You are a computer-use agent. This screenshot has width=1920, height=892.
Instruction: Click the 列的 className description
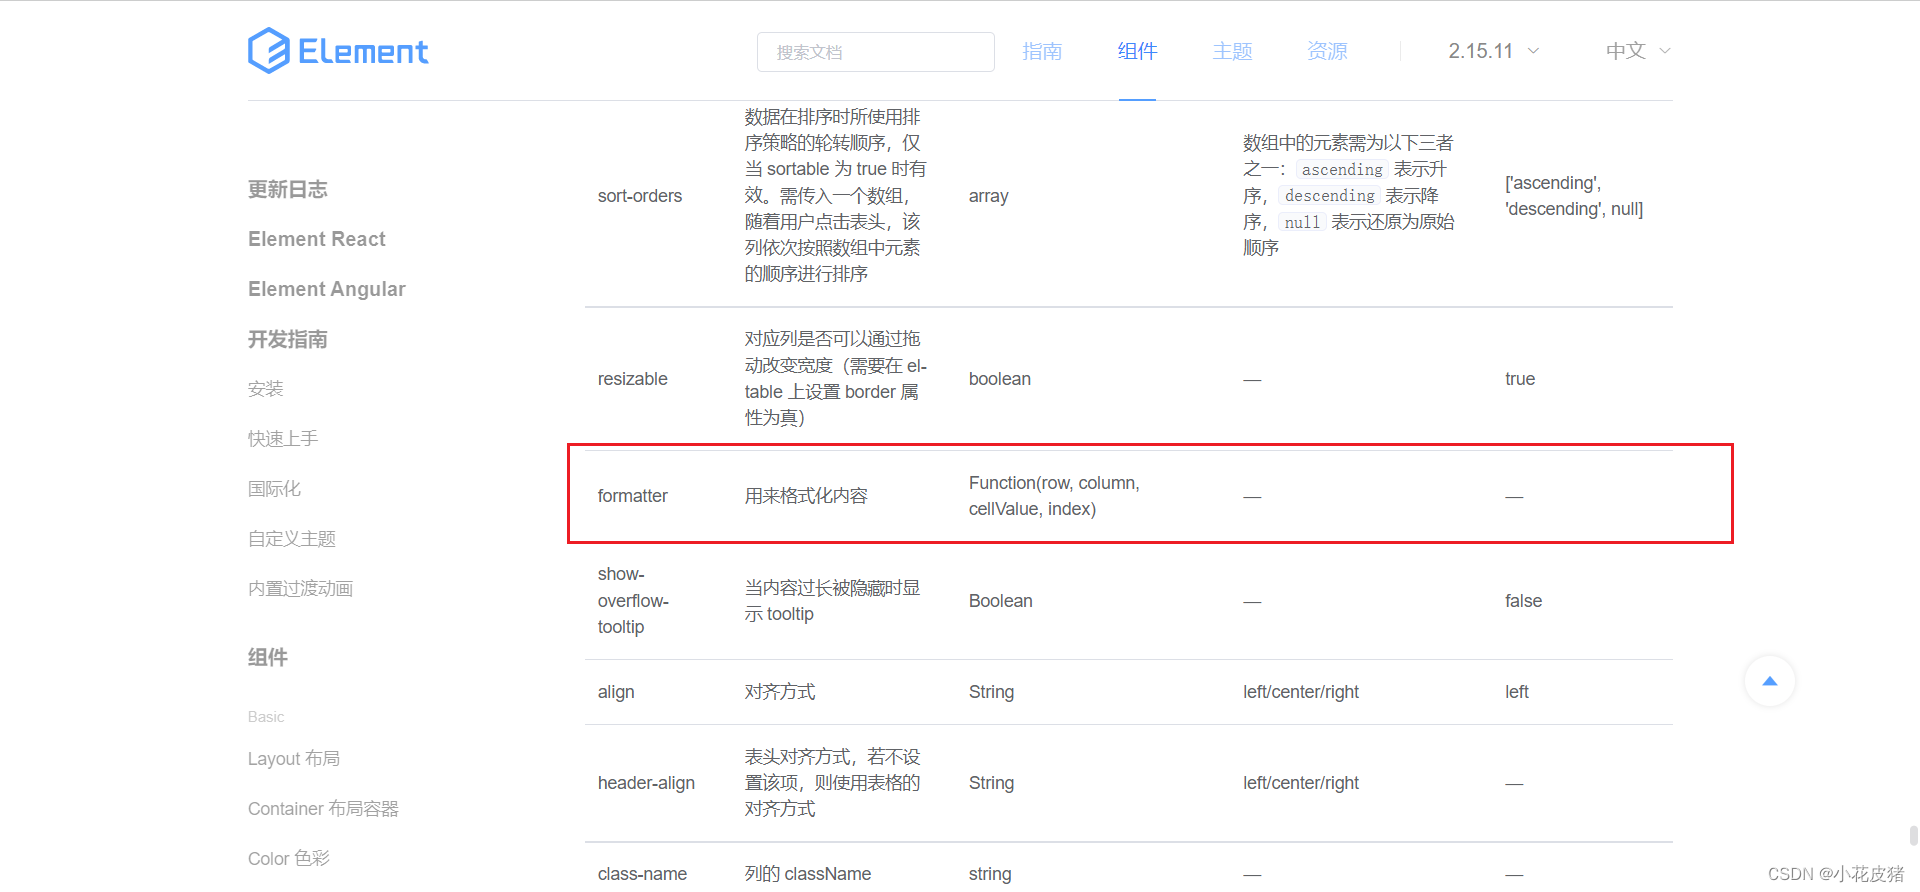(808, 874)
